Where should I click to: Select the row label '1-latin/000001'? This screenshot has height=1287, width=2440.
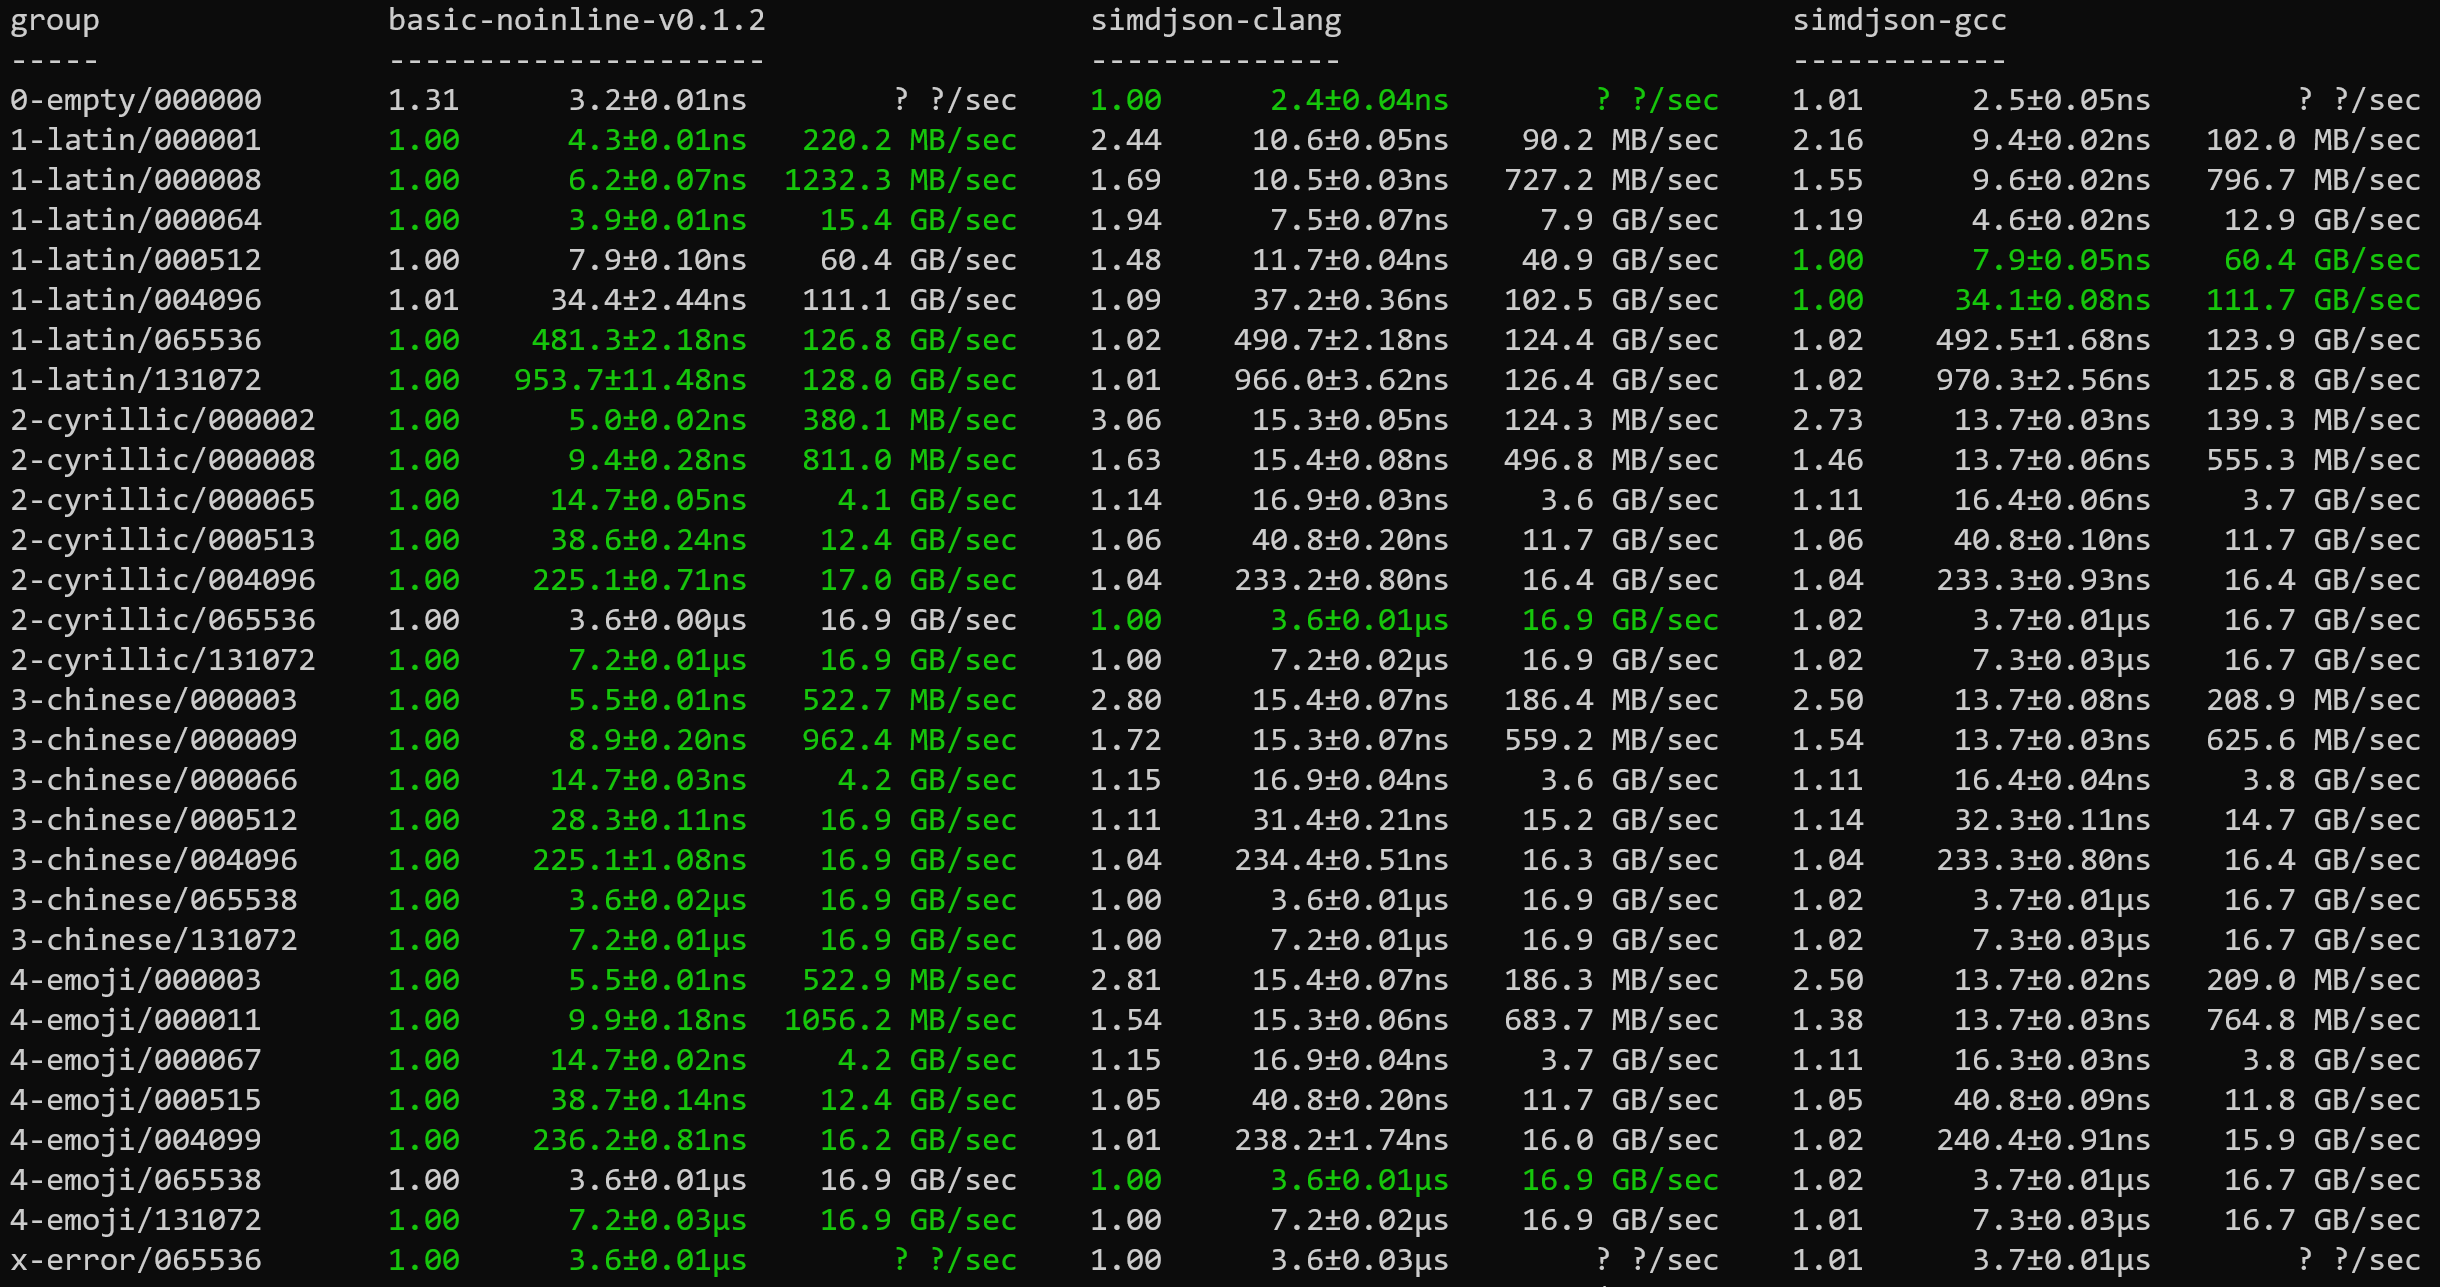click(136, 140)
